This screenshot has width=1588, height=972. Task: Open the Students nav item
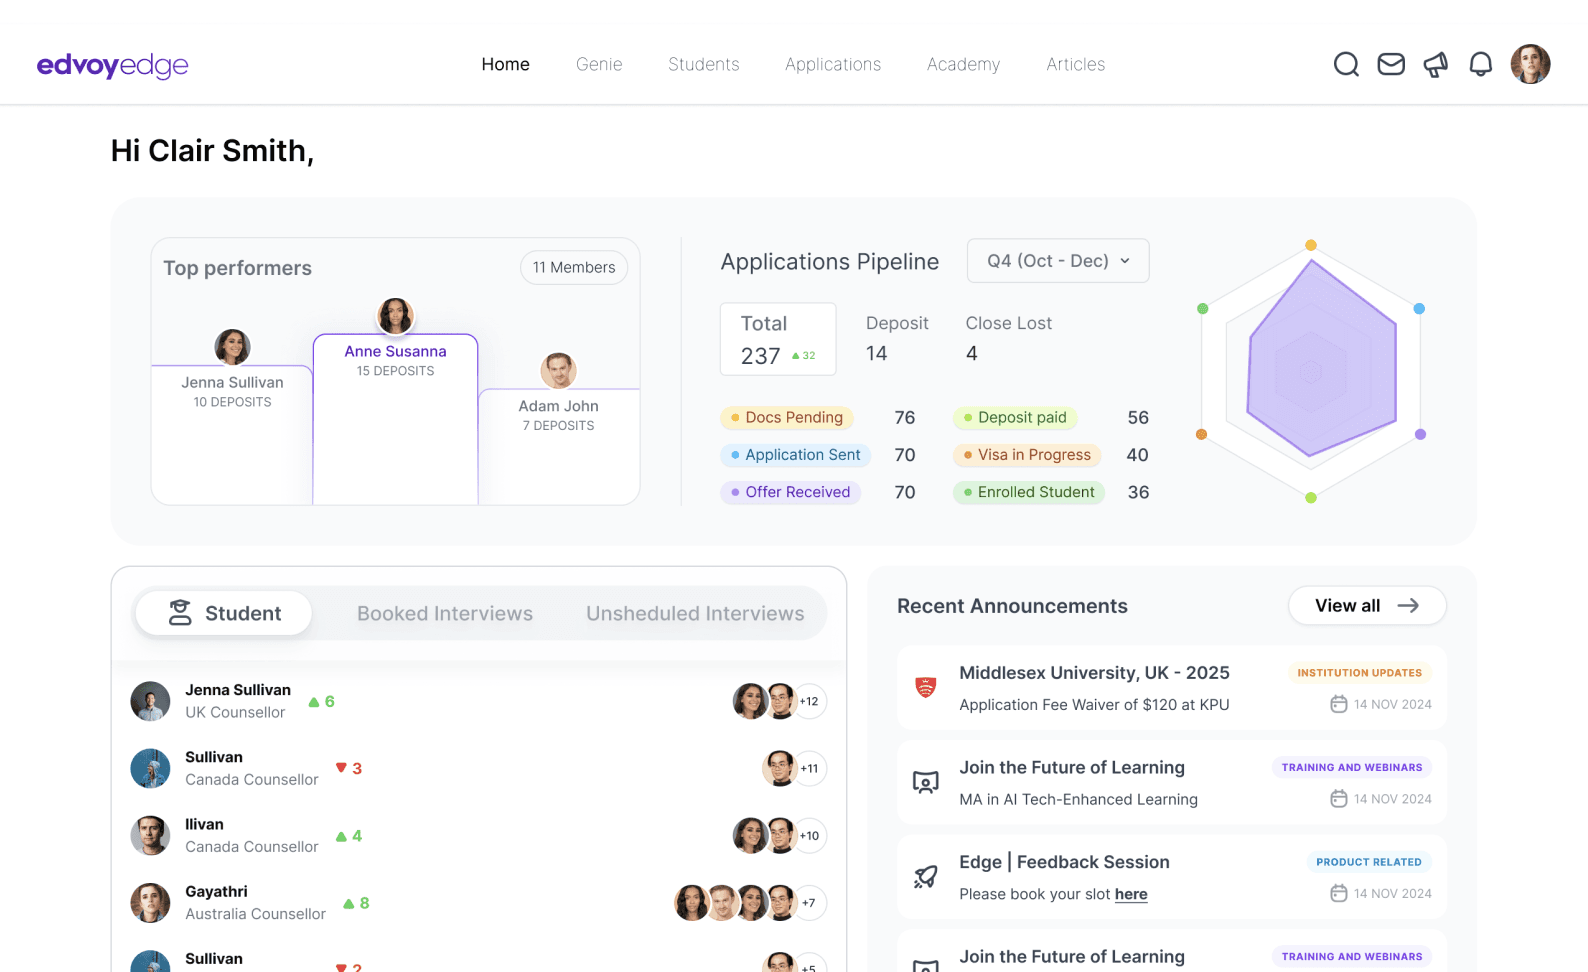pyautogui.click(x=704, y=64)
